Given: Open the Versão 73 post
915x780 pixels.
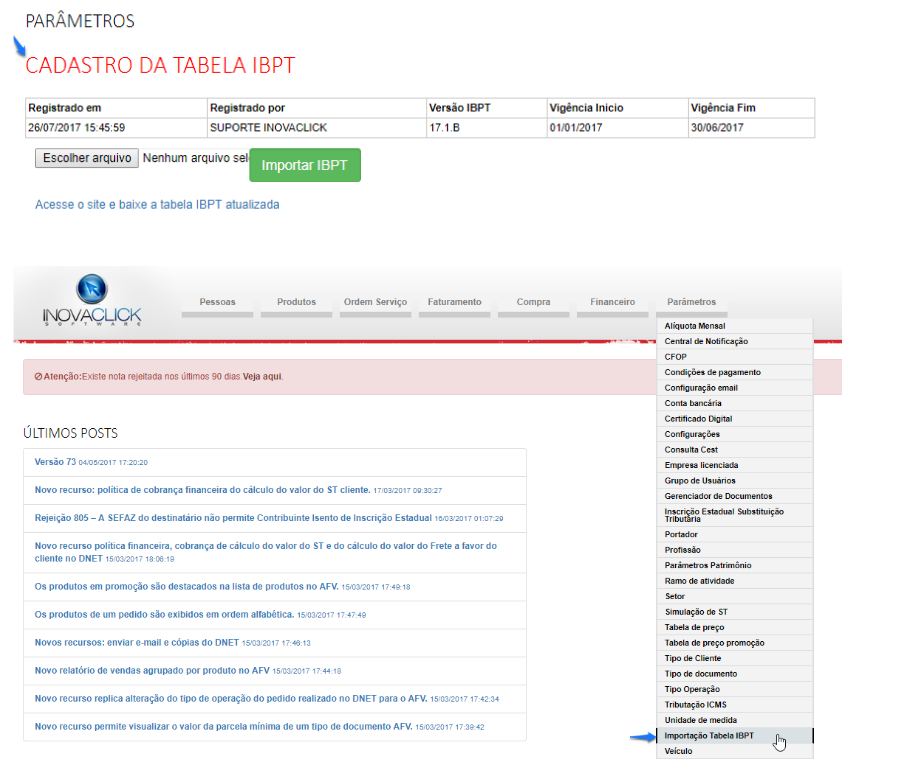Looking at the screenshot, I should tap(55, 462).
